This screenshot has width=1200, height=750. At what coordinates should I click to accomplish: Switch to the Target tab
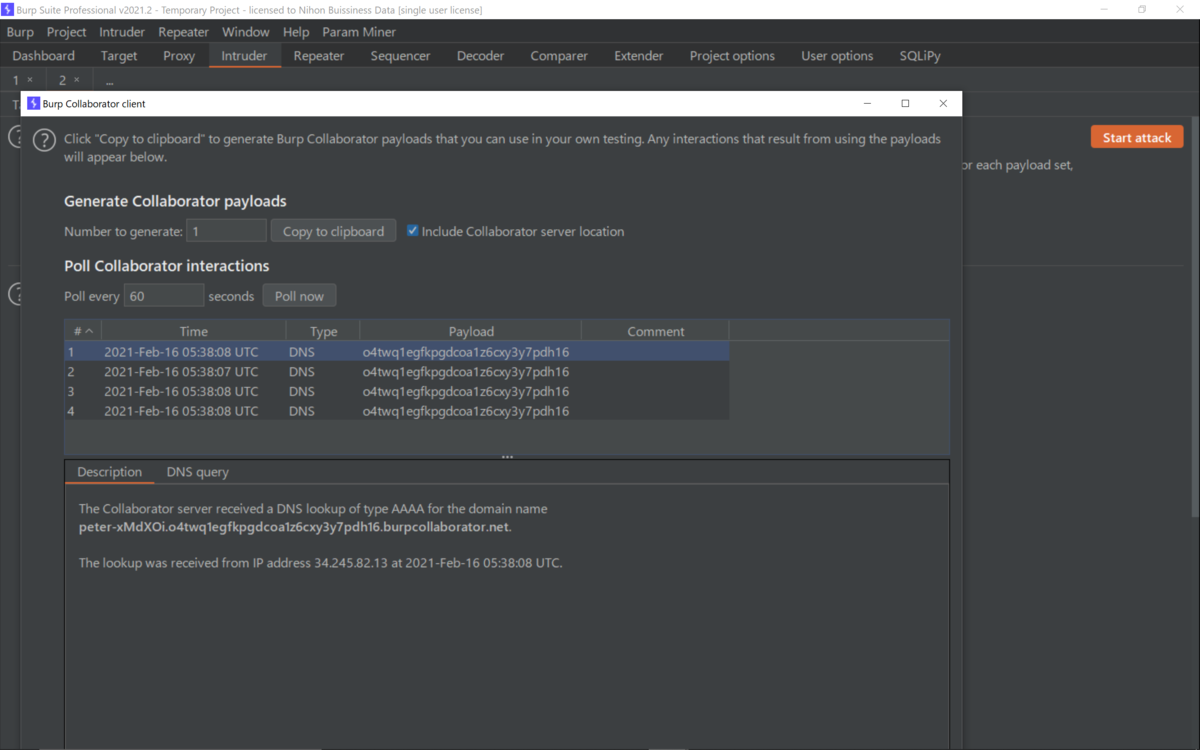[x=119, y=56]
